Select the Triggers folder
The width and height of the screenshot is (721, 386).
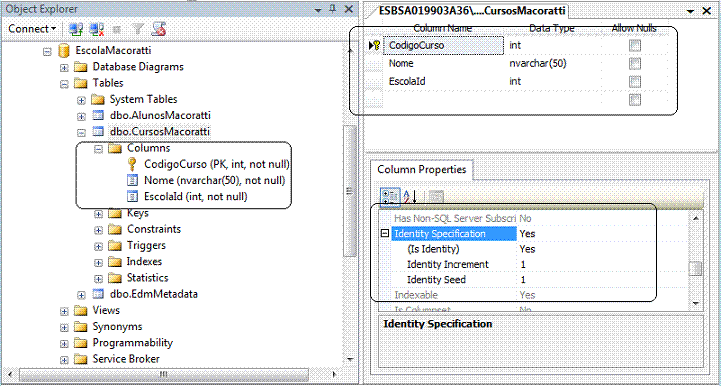tap(146, 245)
